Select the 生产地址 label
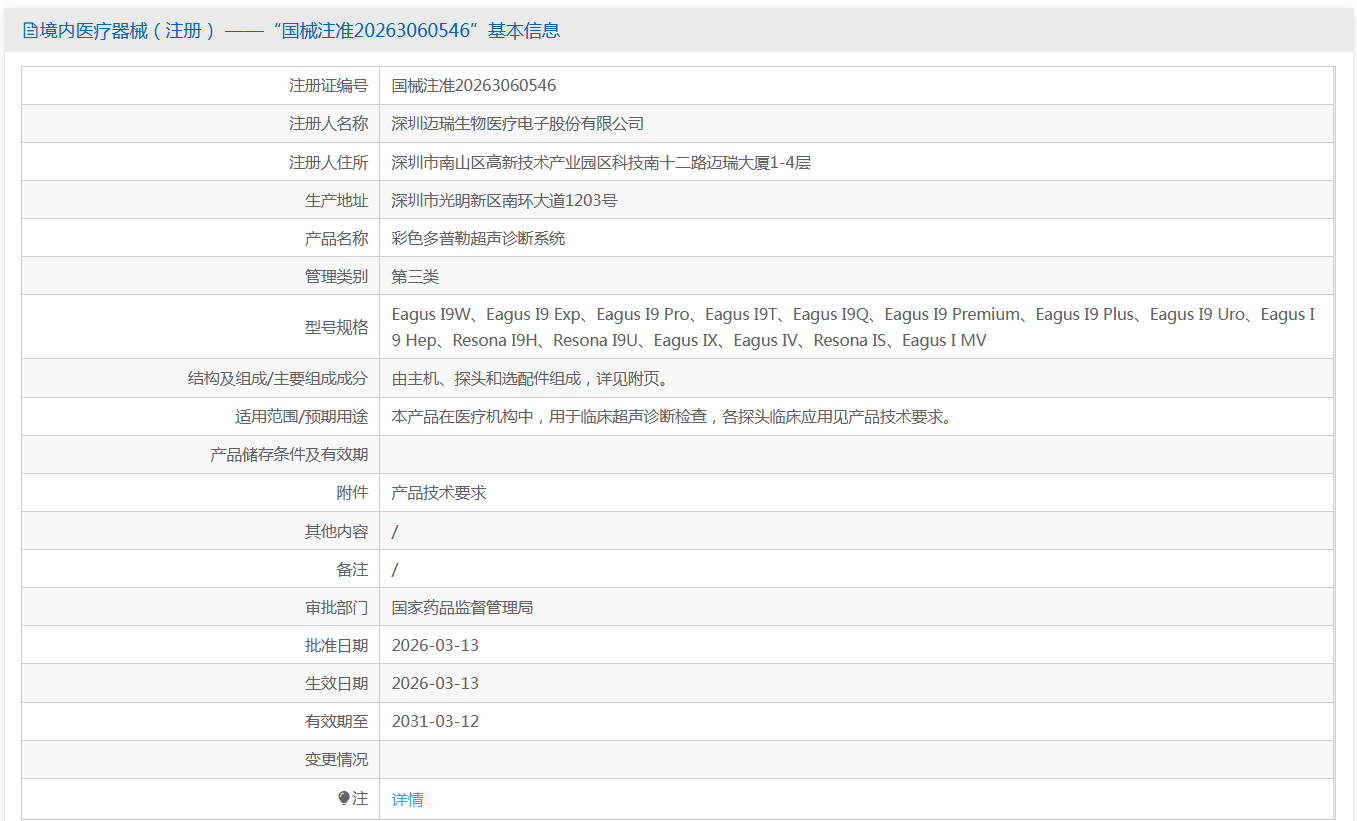 [336, 200]
